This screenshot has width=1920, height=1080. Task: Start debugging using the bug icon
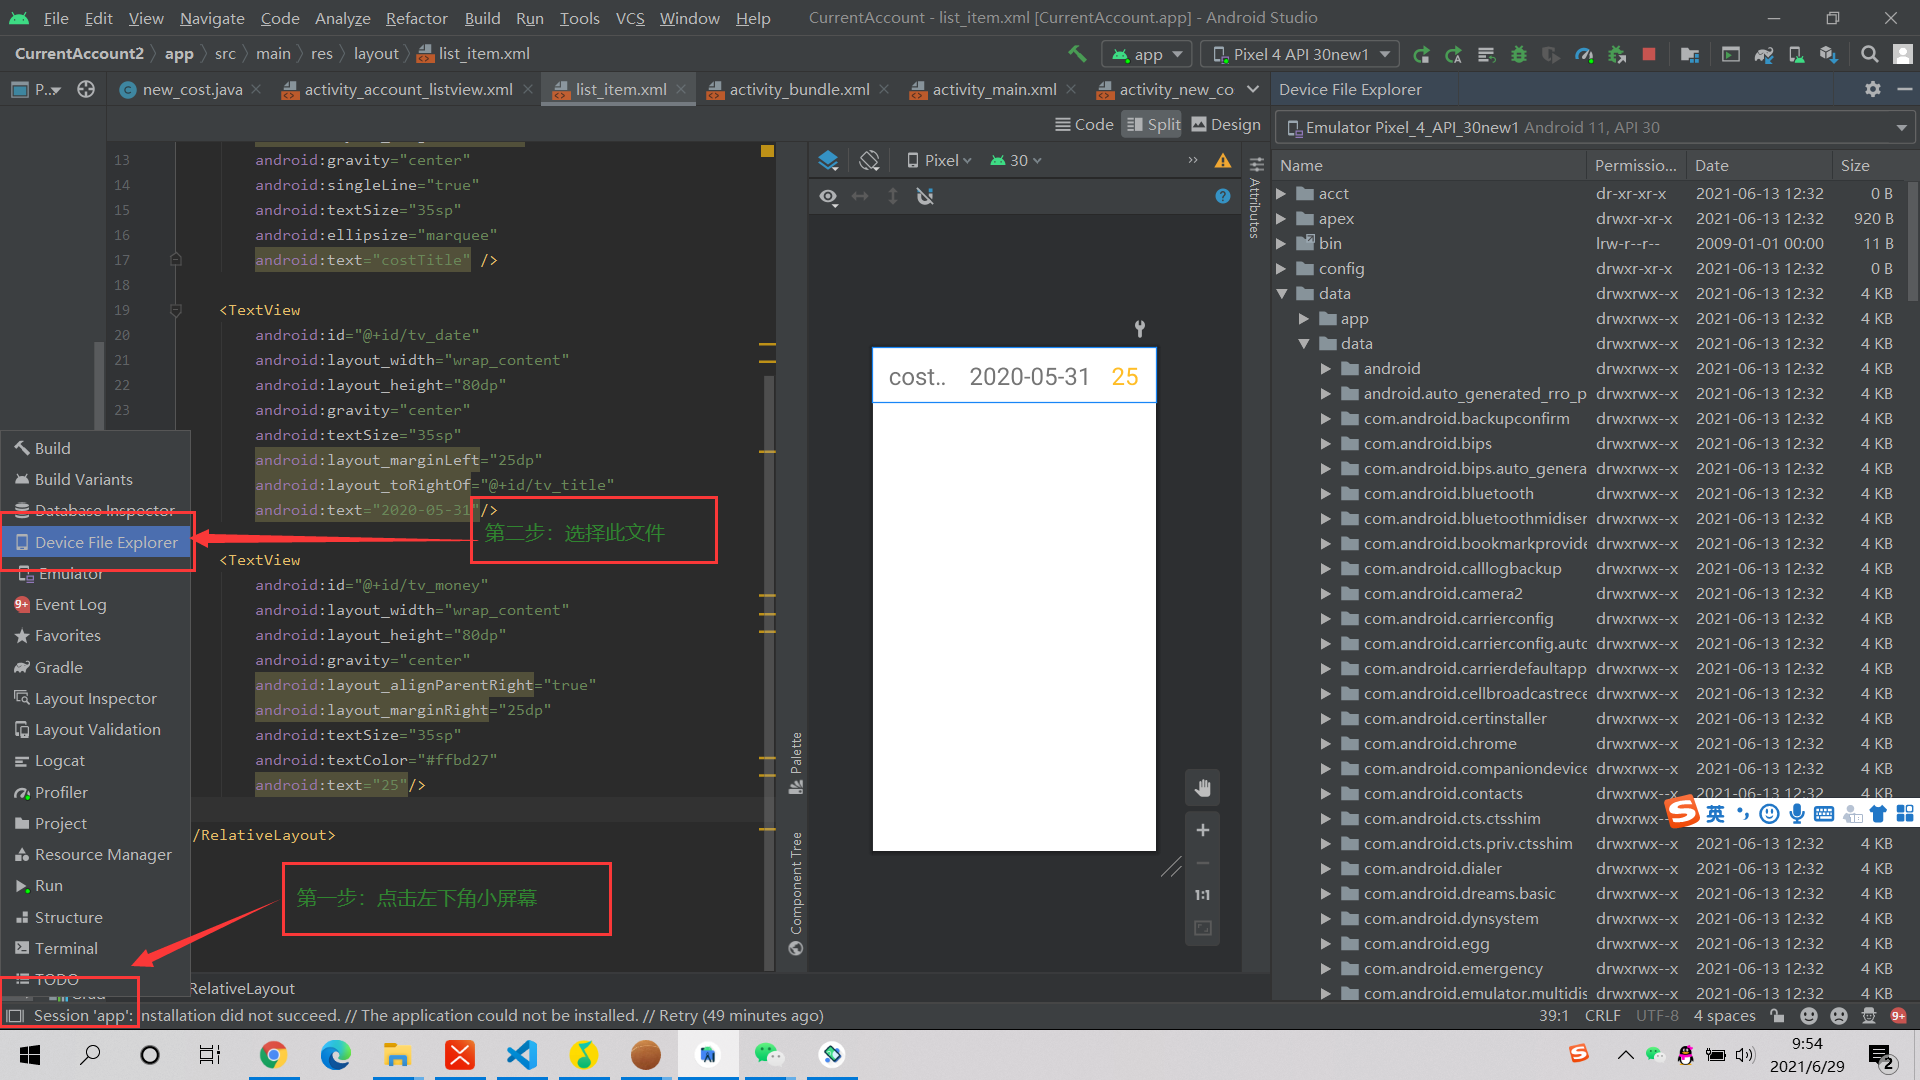1519,54
